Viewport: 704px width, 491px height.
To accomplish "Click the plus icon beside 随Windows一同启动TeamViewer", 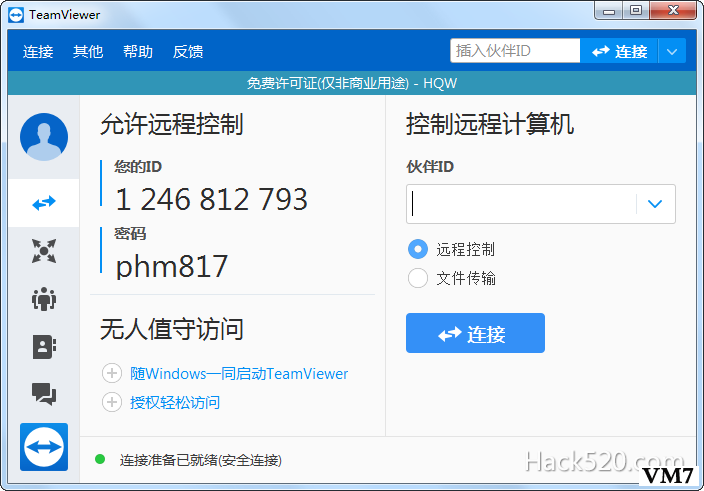I will tap(112, 373).
